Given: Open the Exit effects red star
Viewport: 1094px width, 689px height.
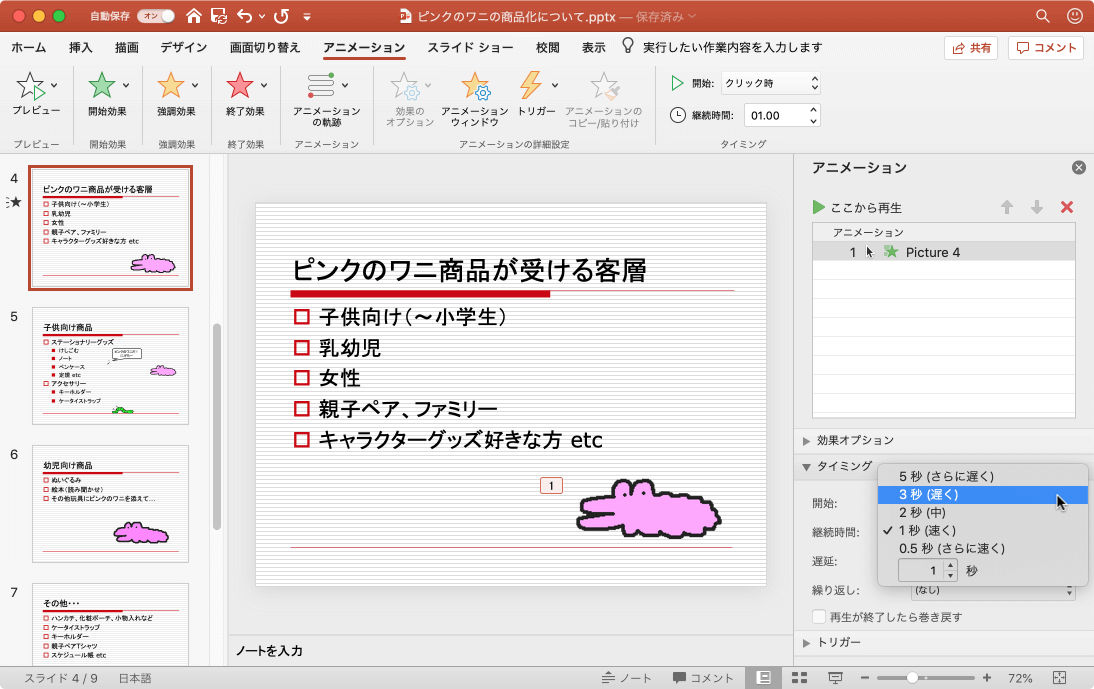Looking at the screenshot, I should tap(240, 87).
